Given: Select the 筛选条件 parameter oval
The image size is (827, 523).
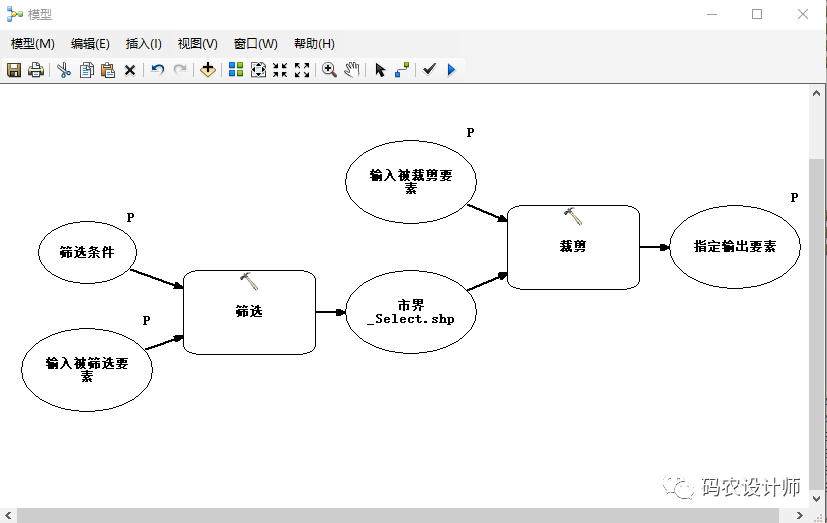Looking at the screenshot, I should [x=87, y=252].
